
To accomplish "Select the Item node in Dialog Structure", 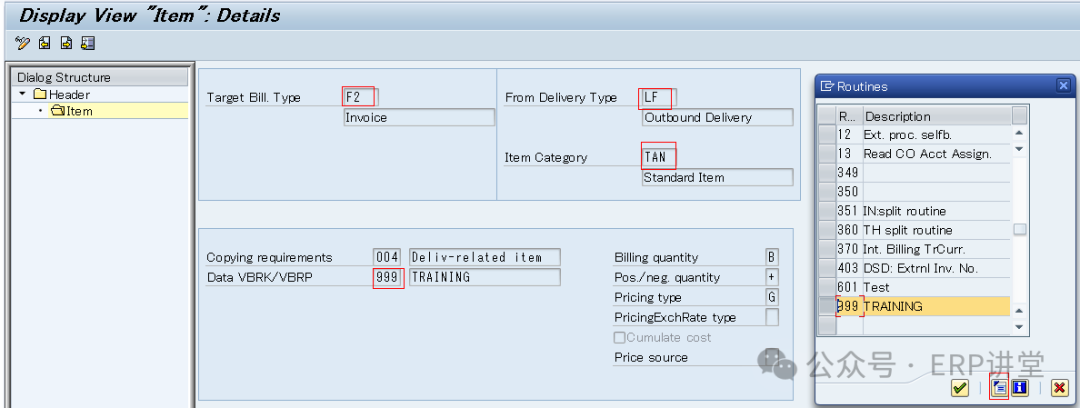I will point(79,111).
